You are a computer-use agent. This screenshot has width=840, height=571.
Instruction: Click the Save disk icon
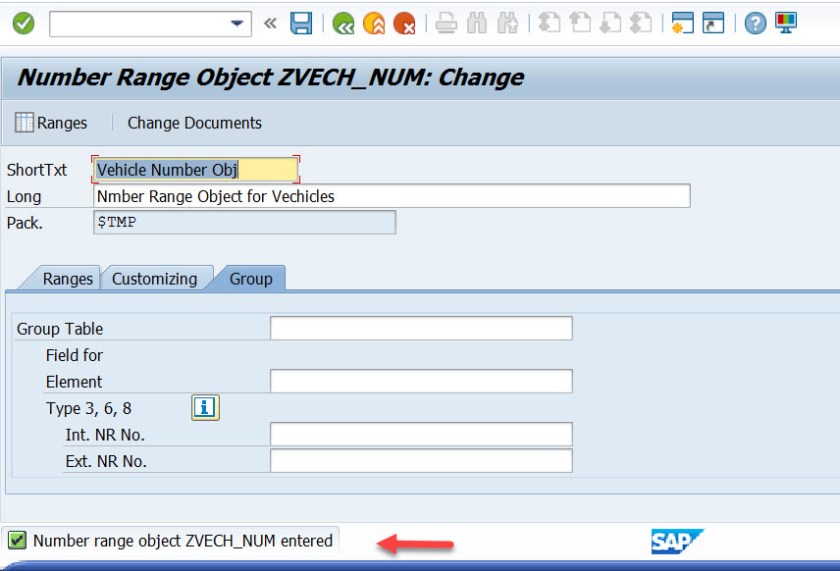301,24
